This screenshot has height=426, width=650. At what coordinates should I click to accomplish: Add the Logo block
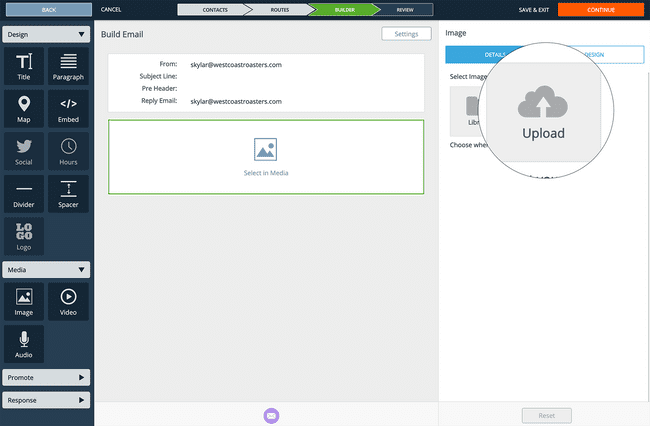[x=24, y=237]
